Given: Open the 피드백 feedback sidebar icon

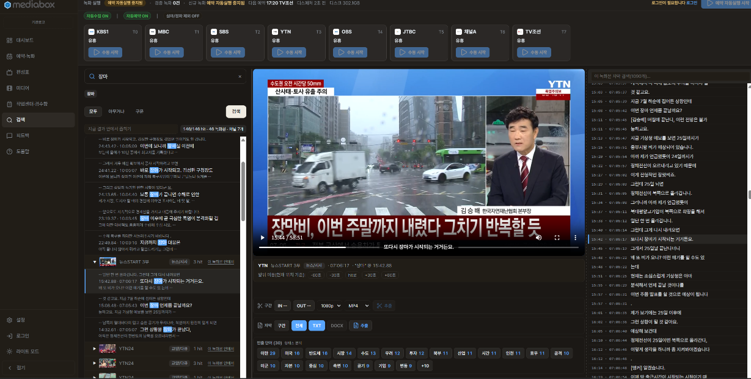Looking at the screenshot, I should click(10, 136).
